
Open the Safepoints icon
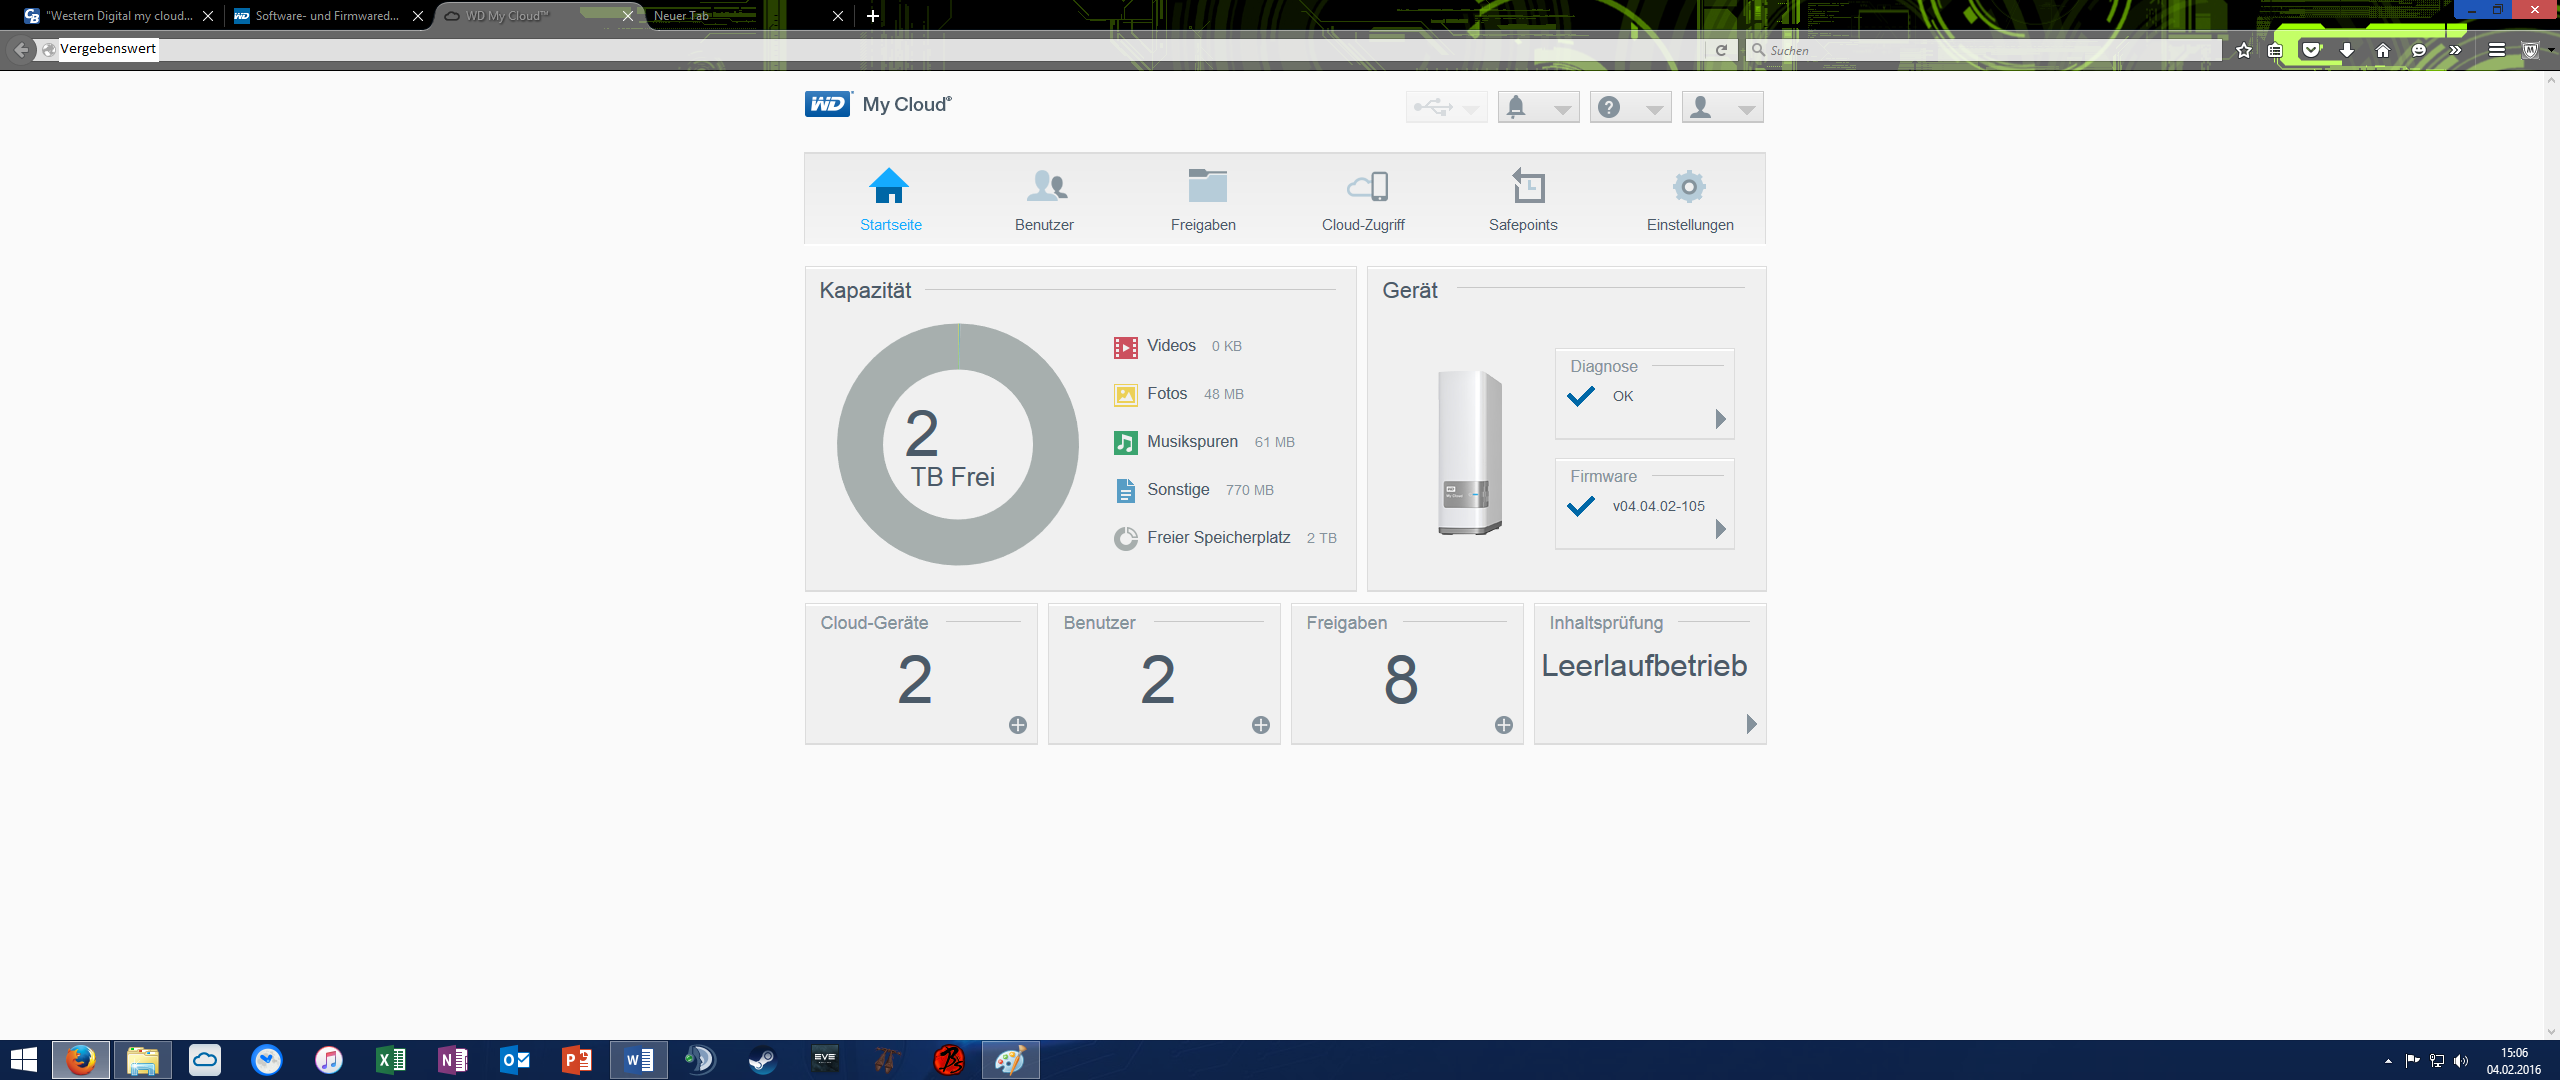[x=1526, y=187]
